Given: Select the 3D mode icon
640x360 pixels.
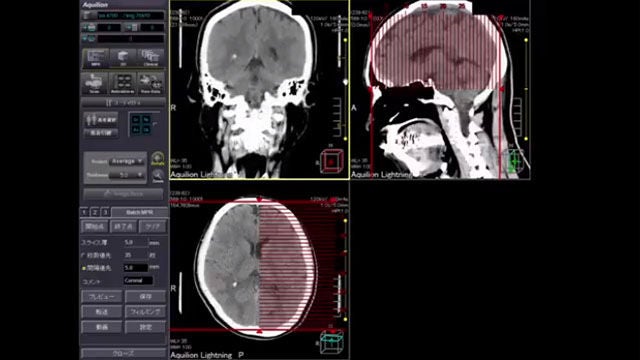Looking at the screenshot, I should pos(123,58).
